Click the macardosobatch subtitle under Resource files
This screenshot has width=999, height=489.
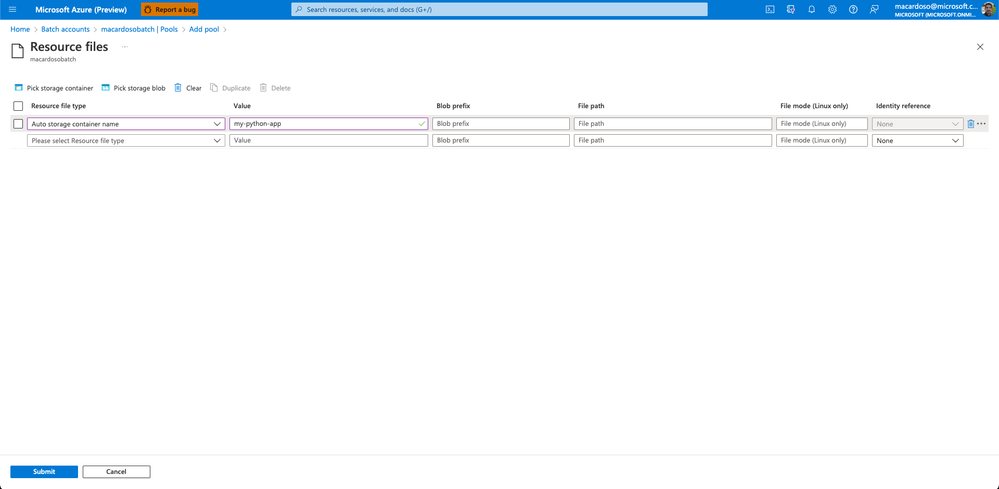click(x=53, y=59)
